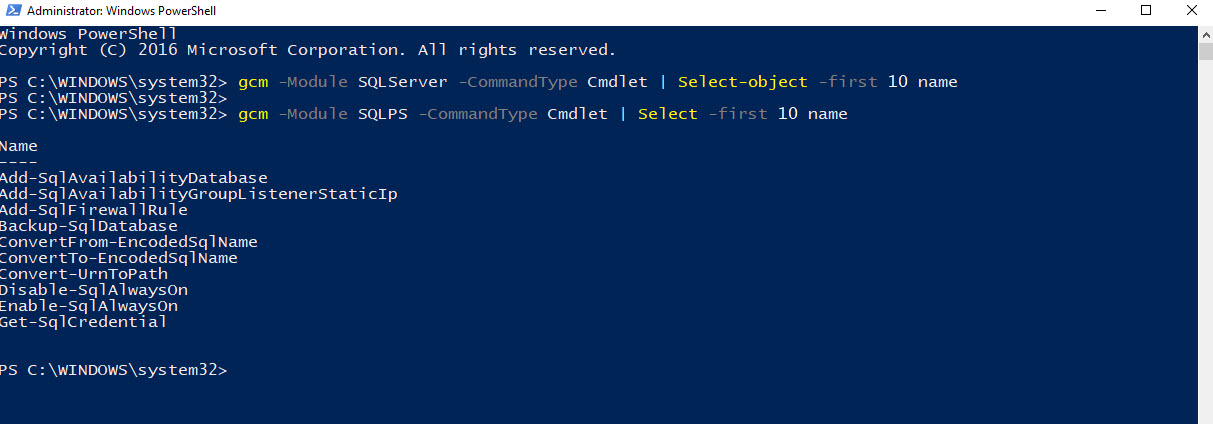
Task: Maximize the PowerShell window
Action: 1145,12
